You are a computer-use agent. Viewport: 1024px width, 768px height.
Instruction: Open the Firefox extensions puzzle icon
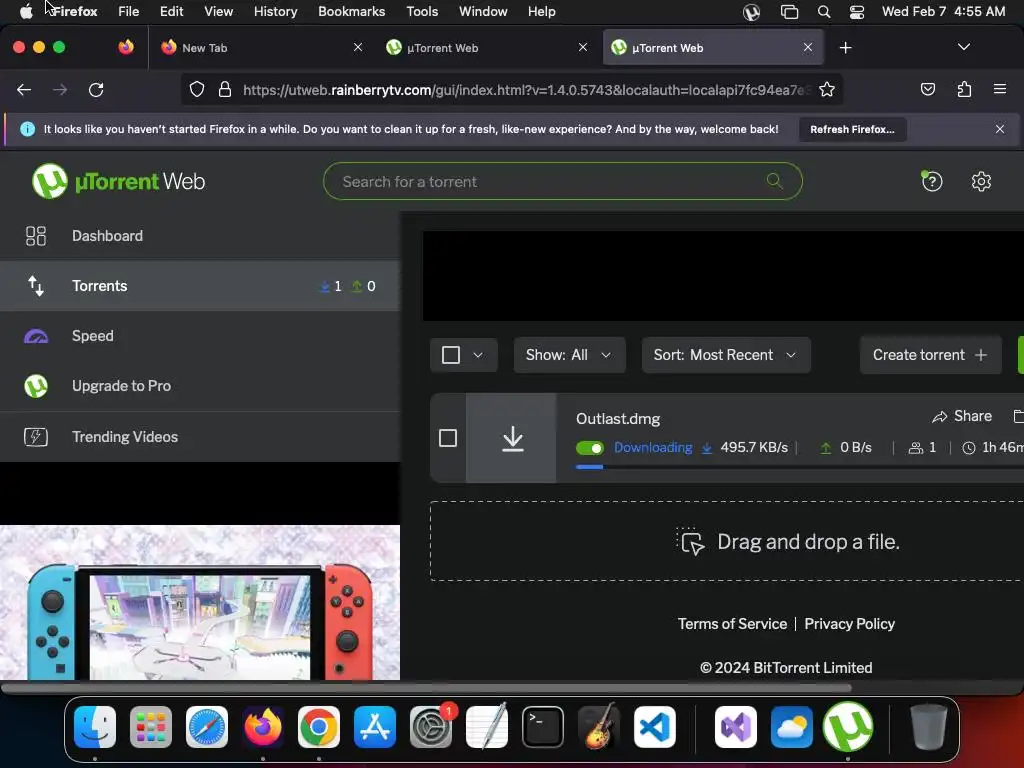(x=964, y=89)
